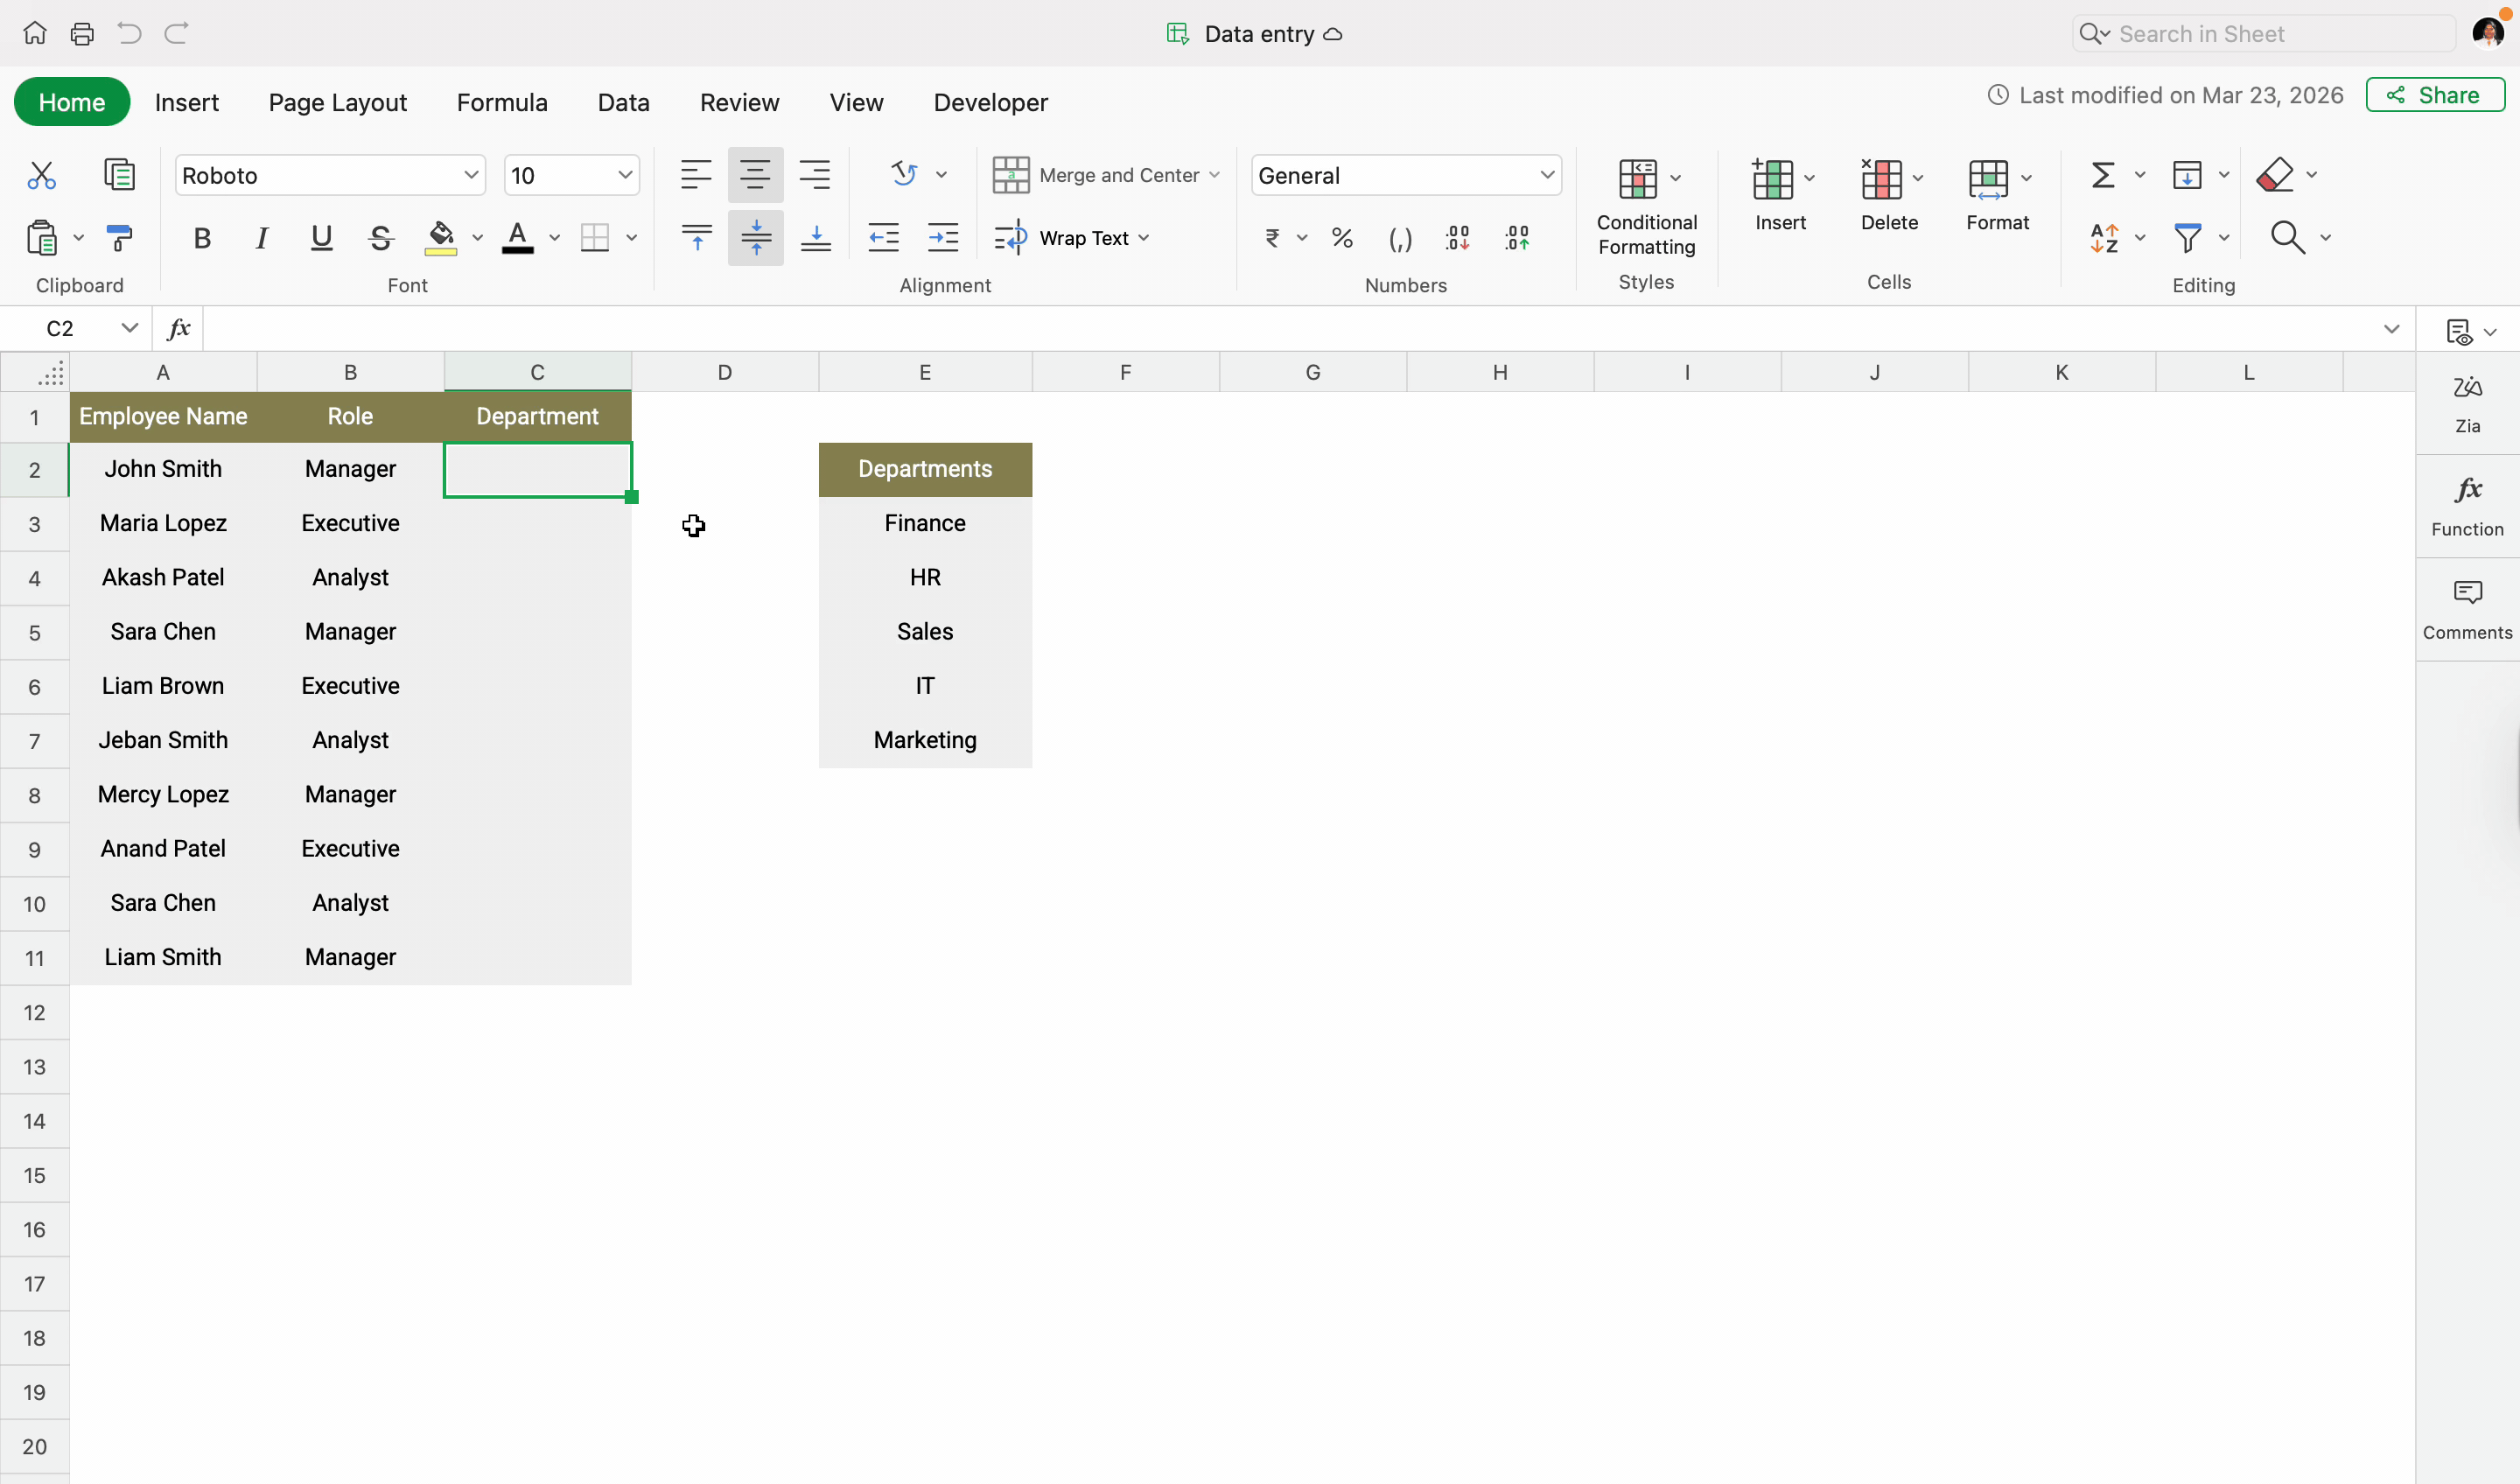The height and width of the screenshot is (1484, 2520).
Task: Expand the Wrap Text options arrow
Action: click(1144, 238)
